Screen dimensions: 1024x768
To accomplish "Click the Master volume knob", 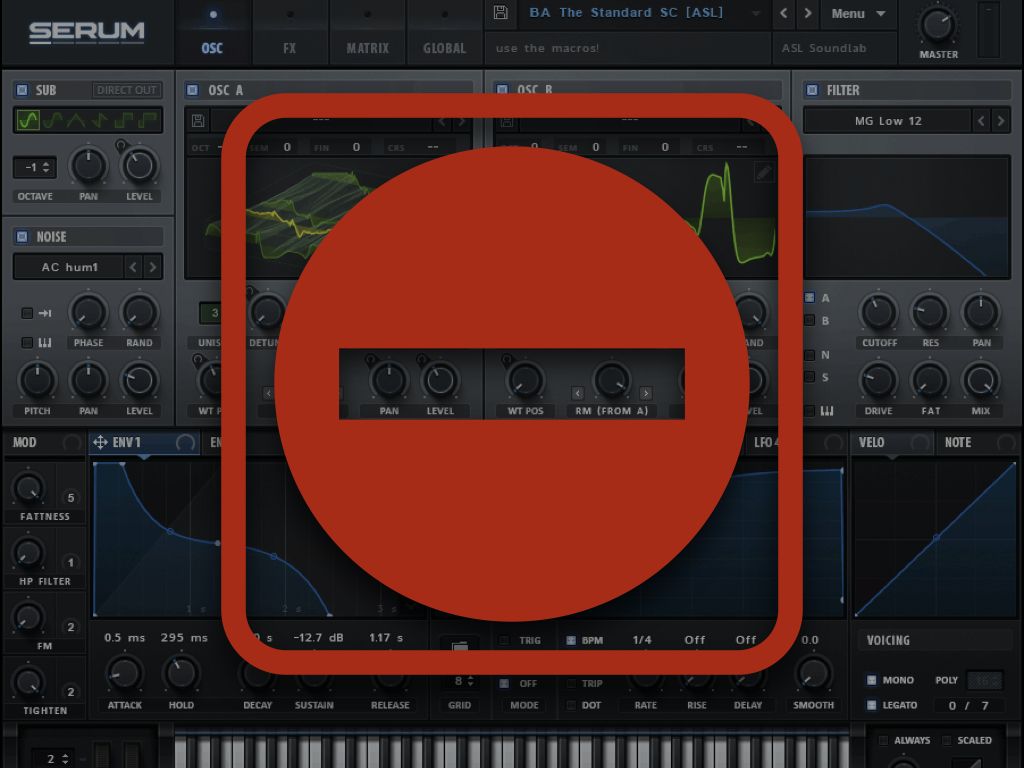I will [x=938, y=25].
